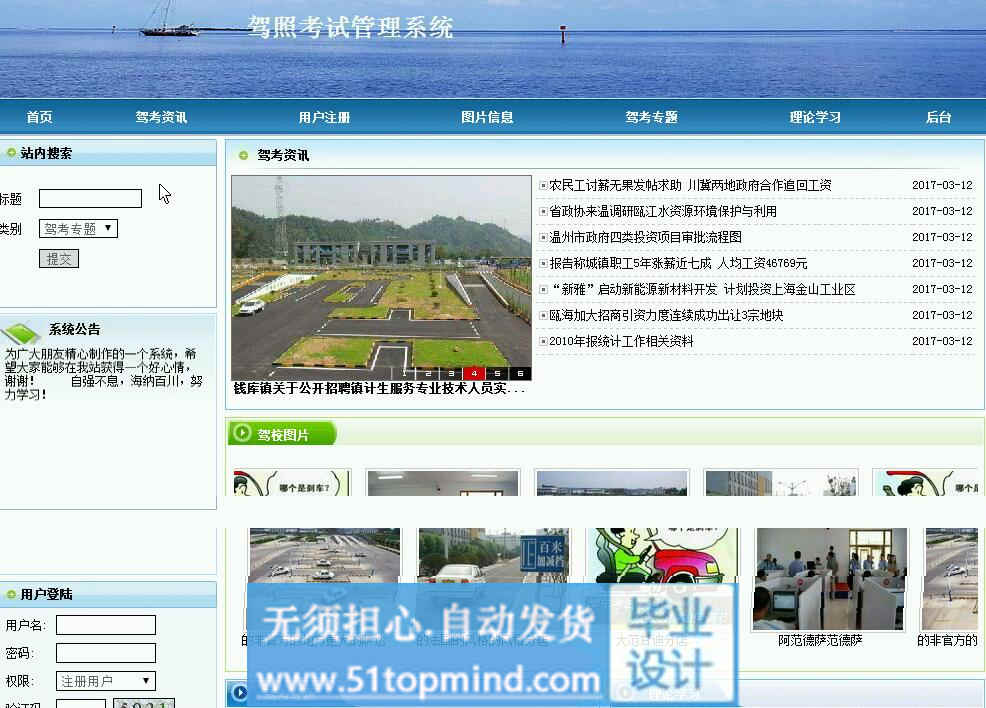The image size is (986, 708).
Task: Click the green icon beside 站内搜索
Action: (x=11, y=153)
